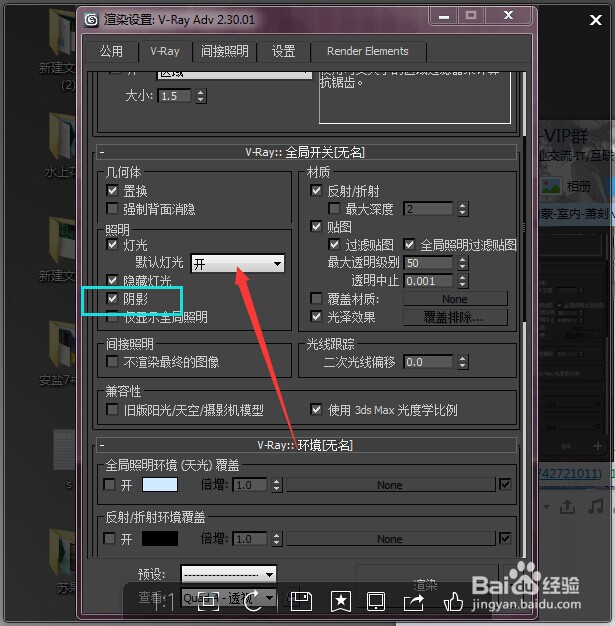615x626 pixels.
Task: Click the 透明中止 spinner arrows
Action: (x=462, y=281)
